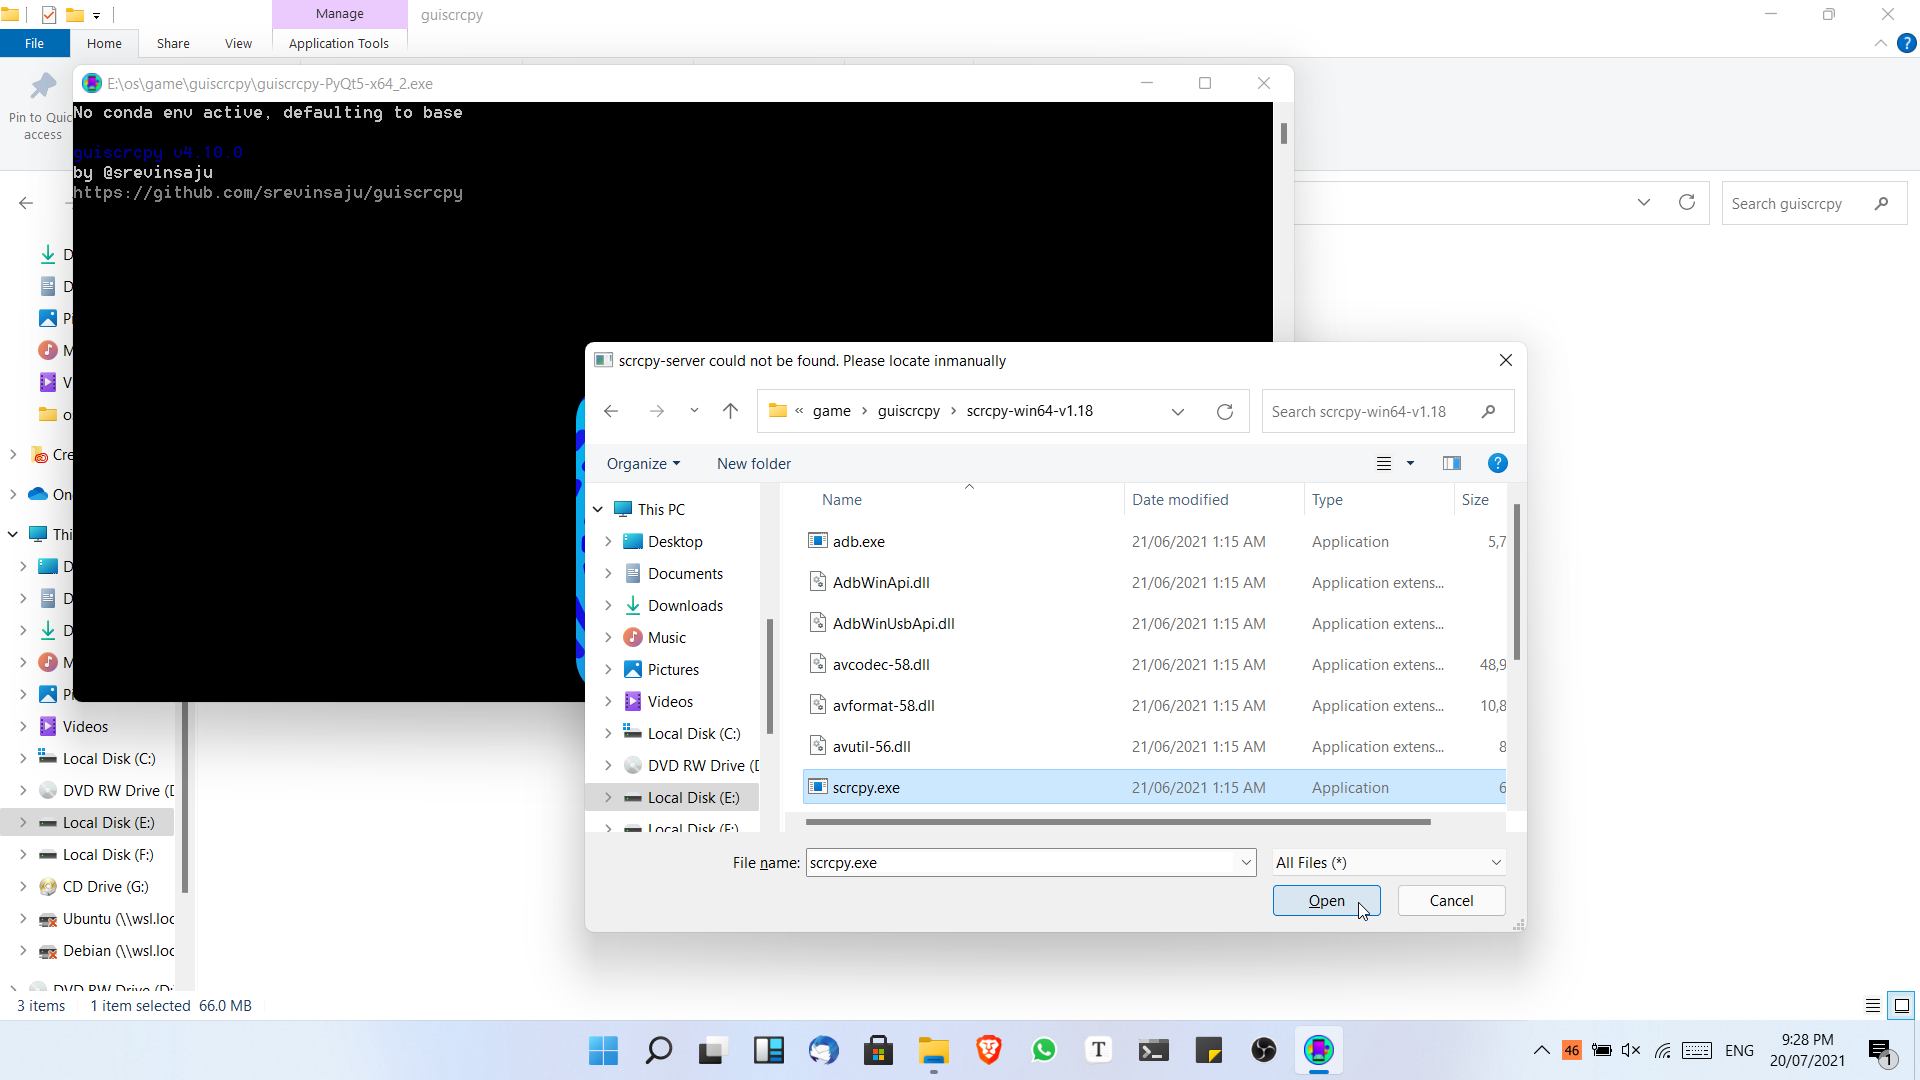The height and width of the screenshot is (1080, 1920).
Task: Switch to Share ribbon tab
Action: click(x=173, y=43)
